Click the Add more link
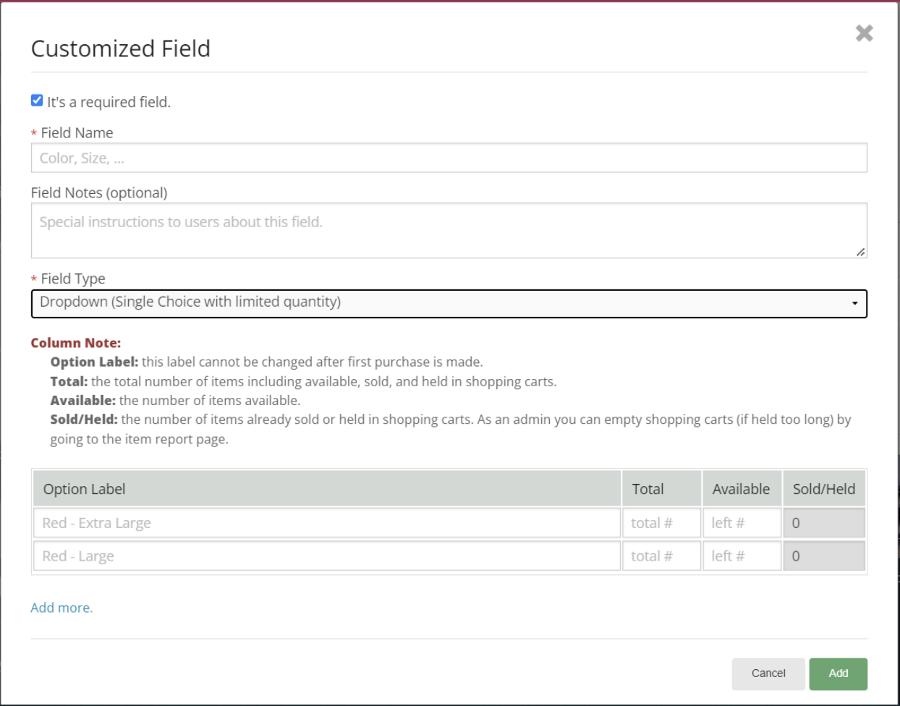 (62, 607)
